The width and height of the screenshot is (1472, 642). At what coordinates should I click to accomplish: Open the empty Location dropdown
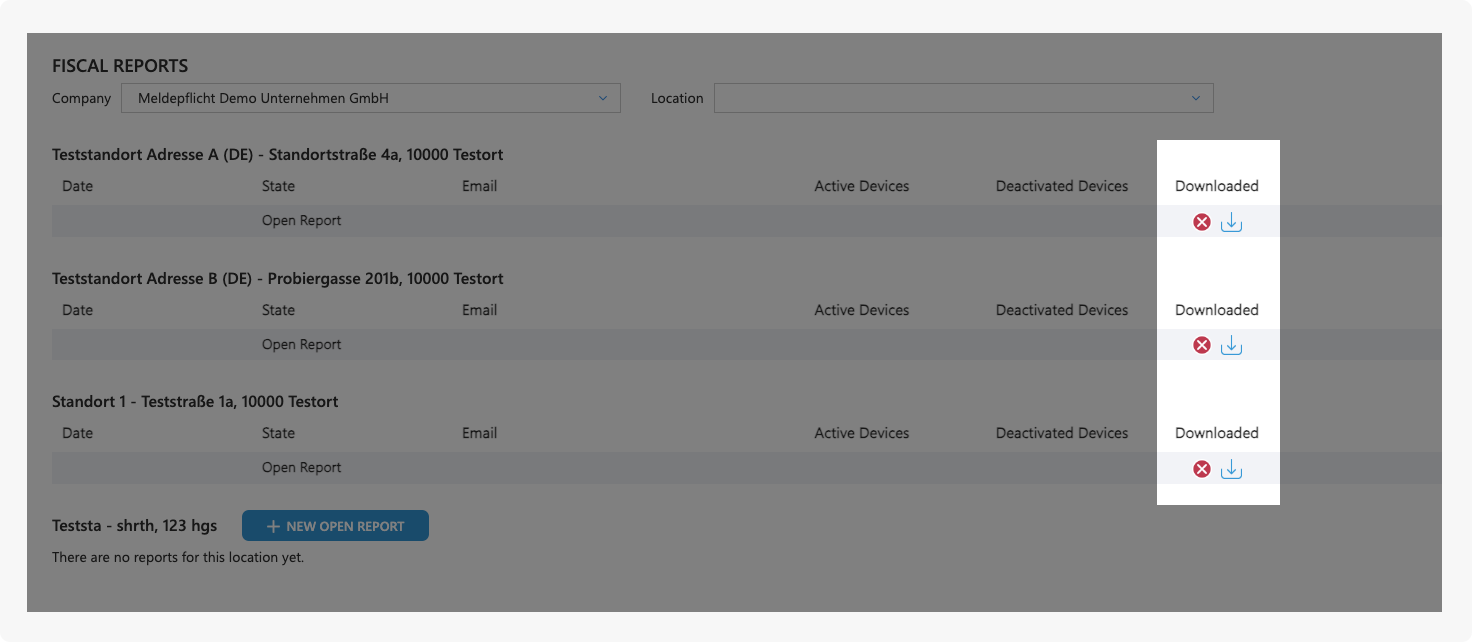963,98
